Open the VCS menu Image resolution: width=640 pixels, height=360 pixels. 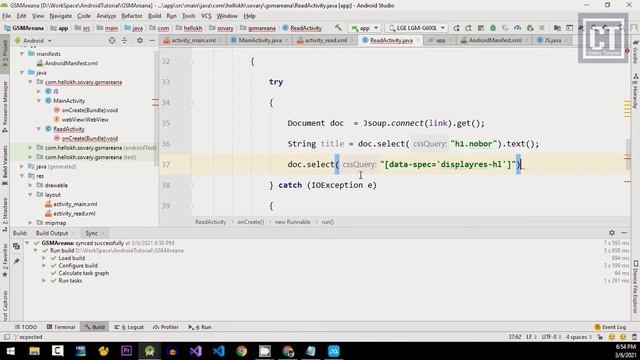[206, 16]
